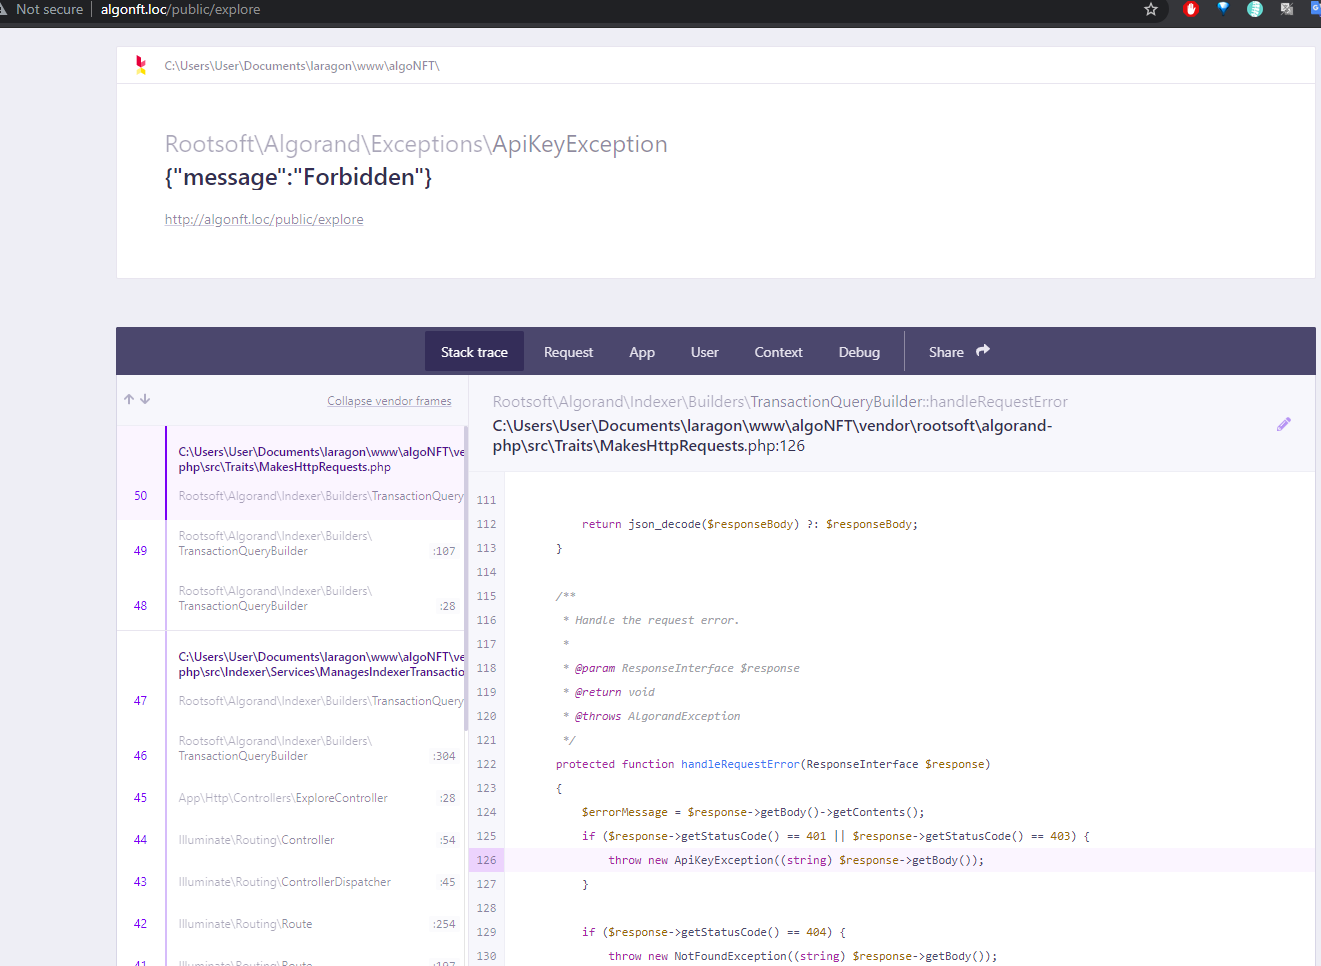1321x966 pixels.
Task: Click the teal browser extension icon
Action: (1254, 10)
